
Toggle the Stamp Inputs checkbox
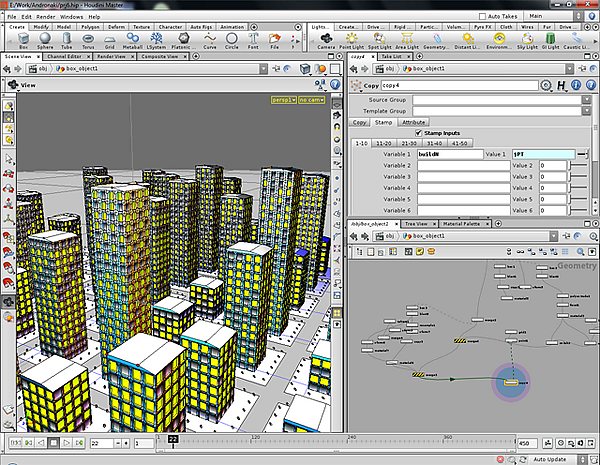[x=419, y=132]
